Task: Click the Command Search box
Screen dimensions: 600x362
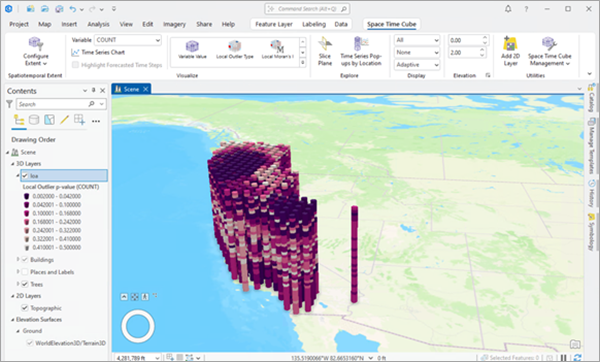Action: (x=307, y=9)
